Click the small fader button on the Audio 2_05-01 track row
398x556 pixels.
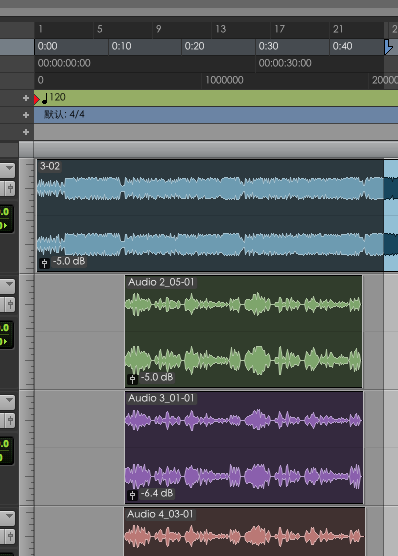click(x=10, y=304)
